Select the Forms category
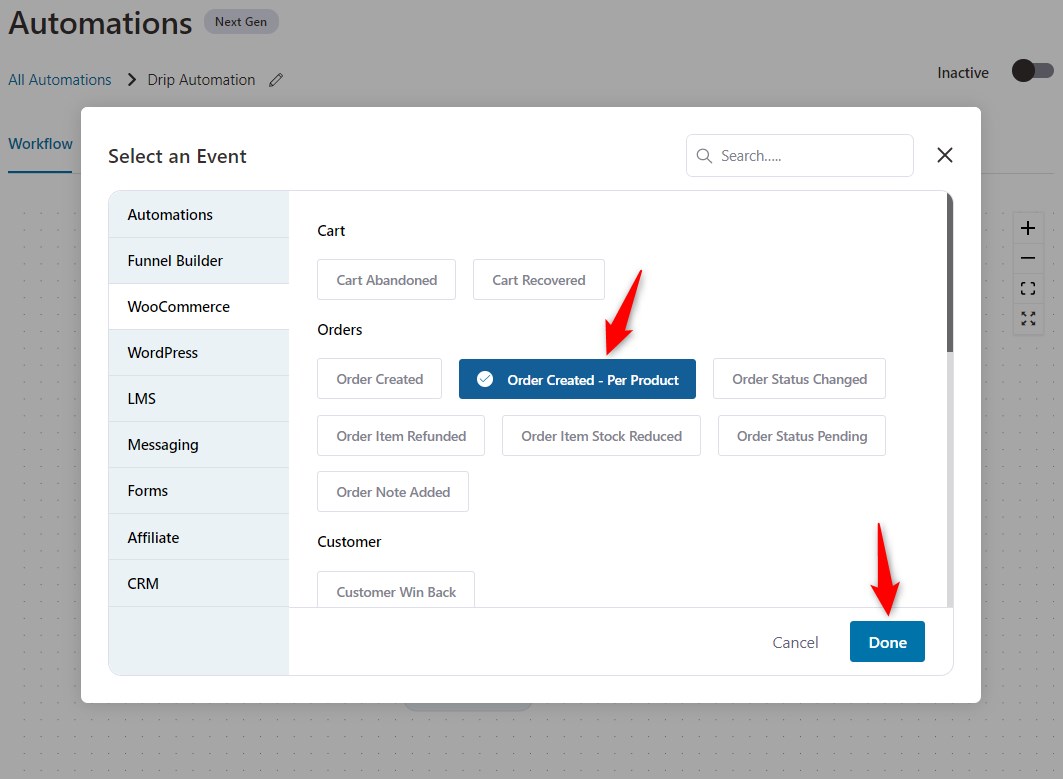Viewport: 1063px width, 779px height. [199, 491]
